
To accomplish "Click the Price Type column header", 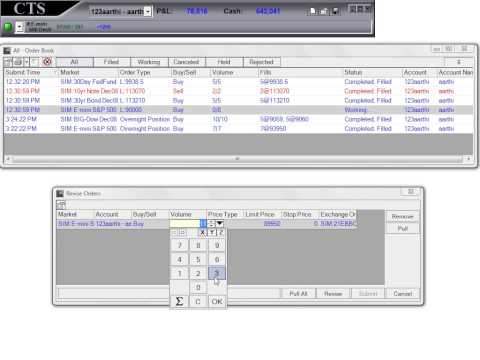I will point(225,214).
